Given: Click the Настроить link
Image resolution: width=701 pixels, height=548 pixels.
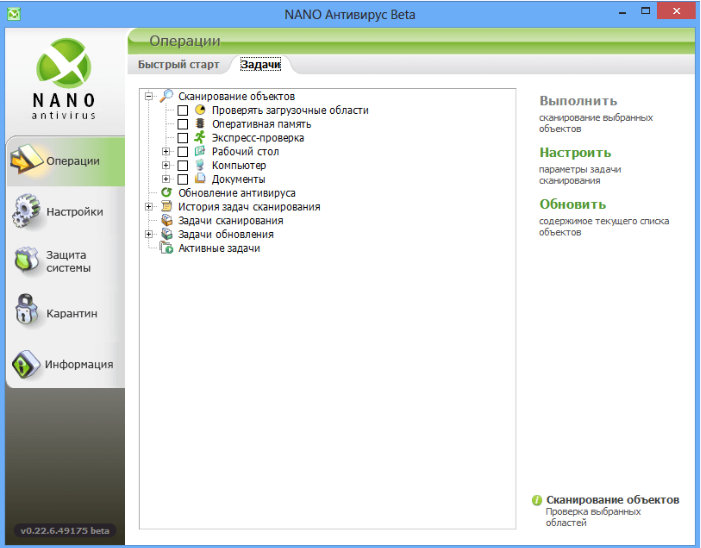Looking at the screenshot, I should [x=575, y=152].
